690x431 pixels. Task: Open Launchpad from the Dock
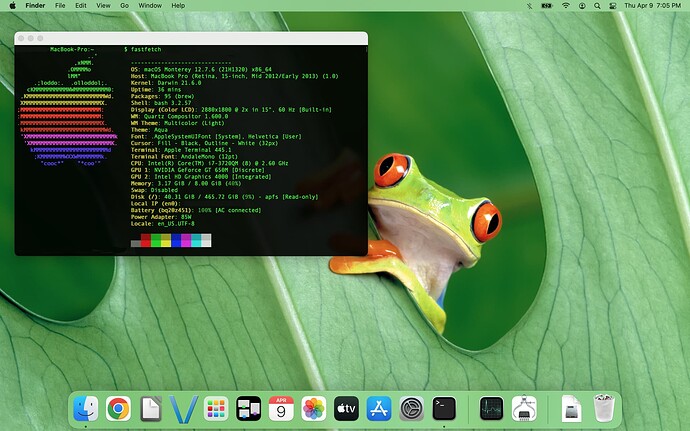pyautogui.click(x=216, y=409)
